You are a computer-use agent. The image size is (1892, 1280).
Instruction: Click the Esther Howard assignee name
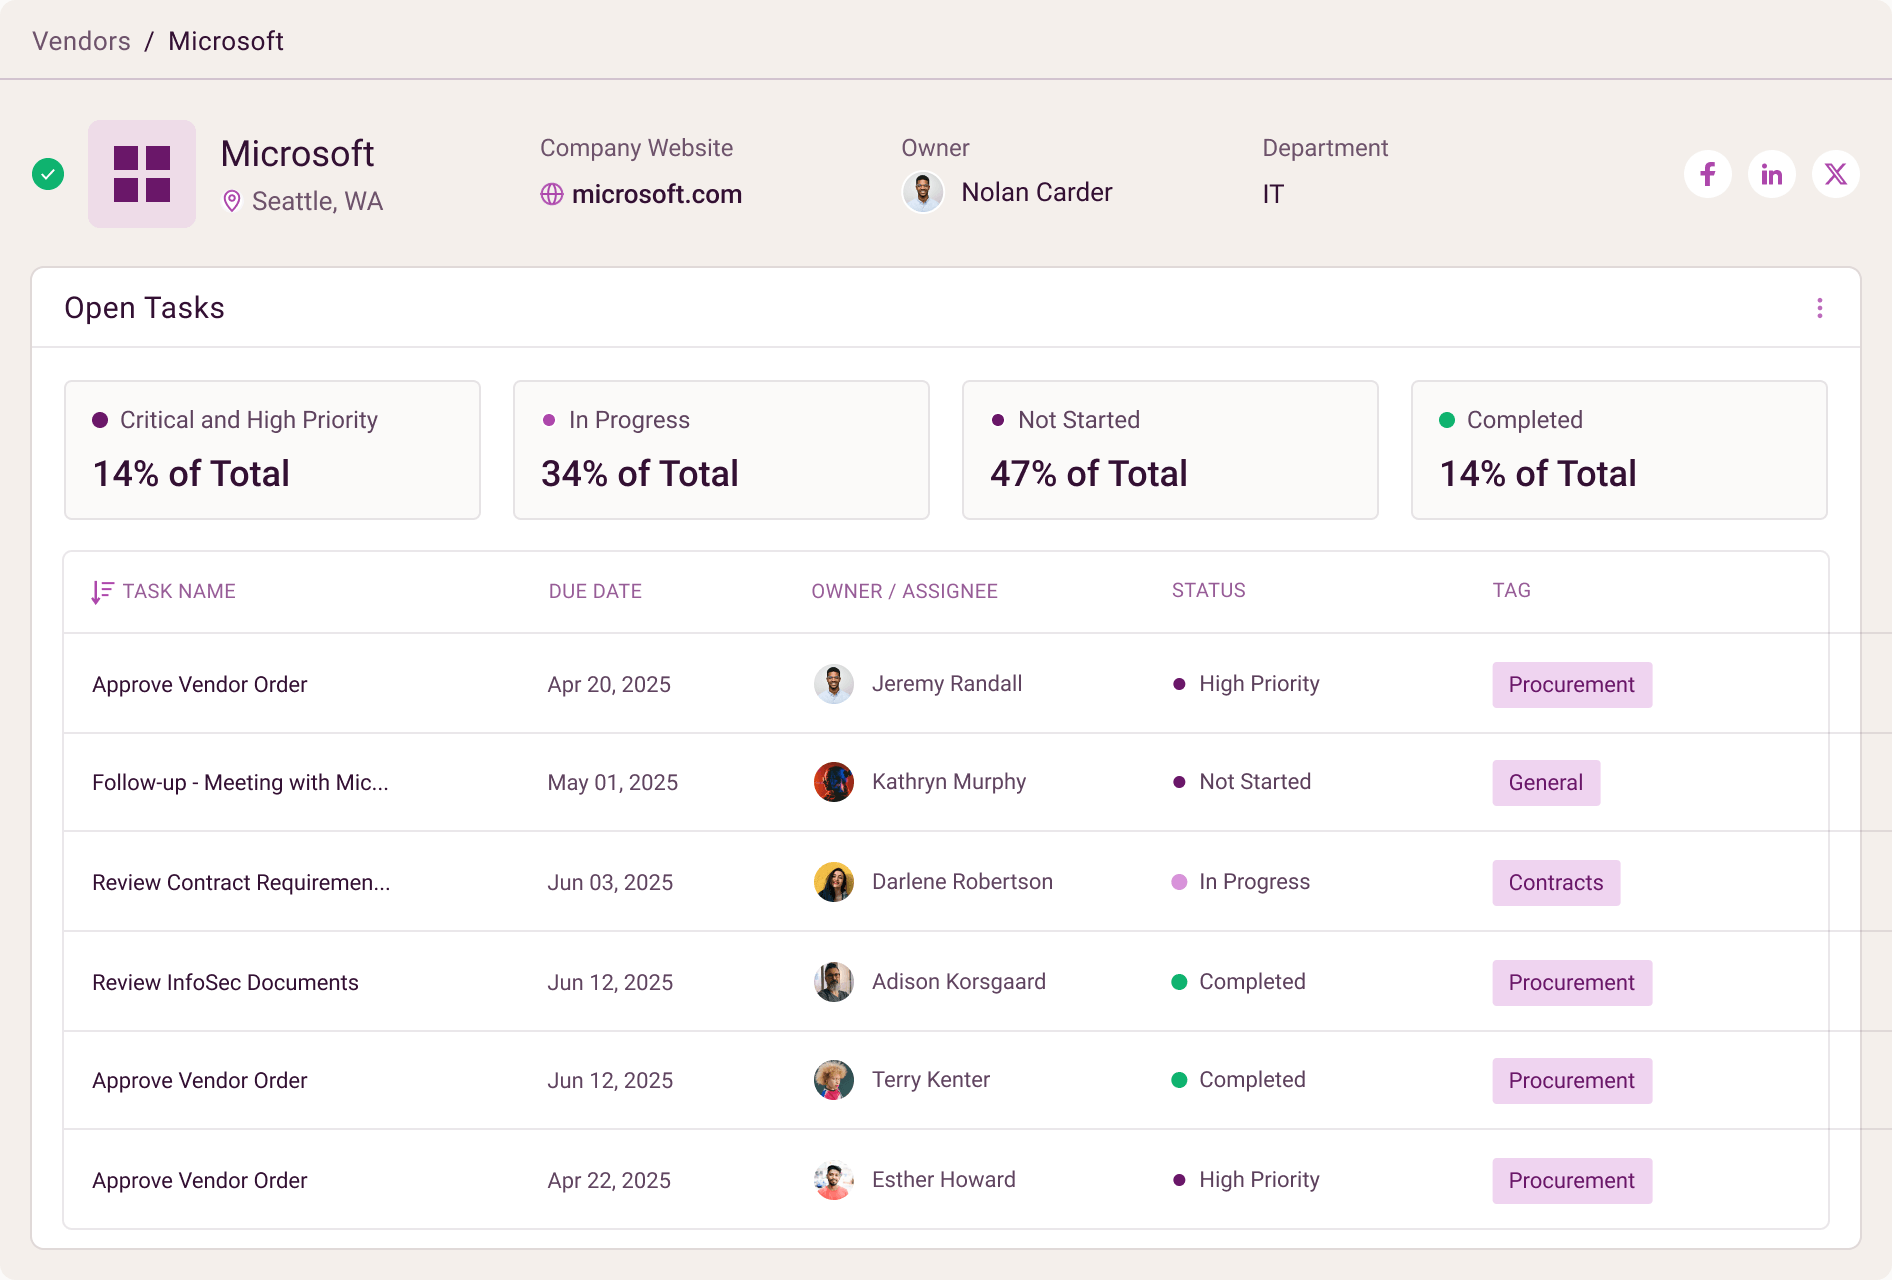click(x=944, y=1180)
